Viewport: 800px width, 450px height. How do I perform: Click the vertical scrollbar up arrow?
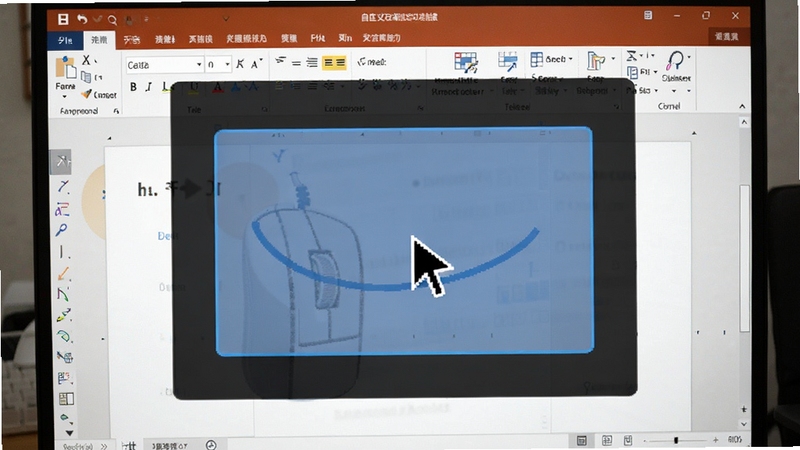[744, 122]
